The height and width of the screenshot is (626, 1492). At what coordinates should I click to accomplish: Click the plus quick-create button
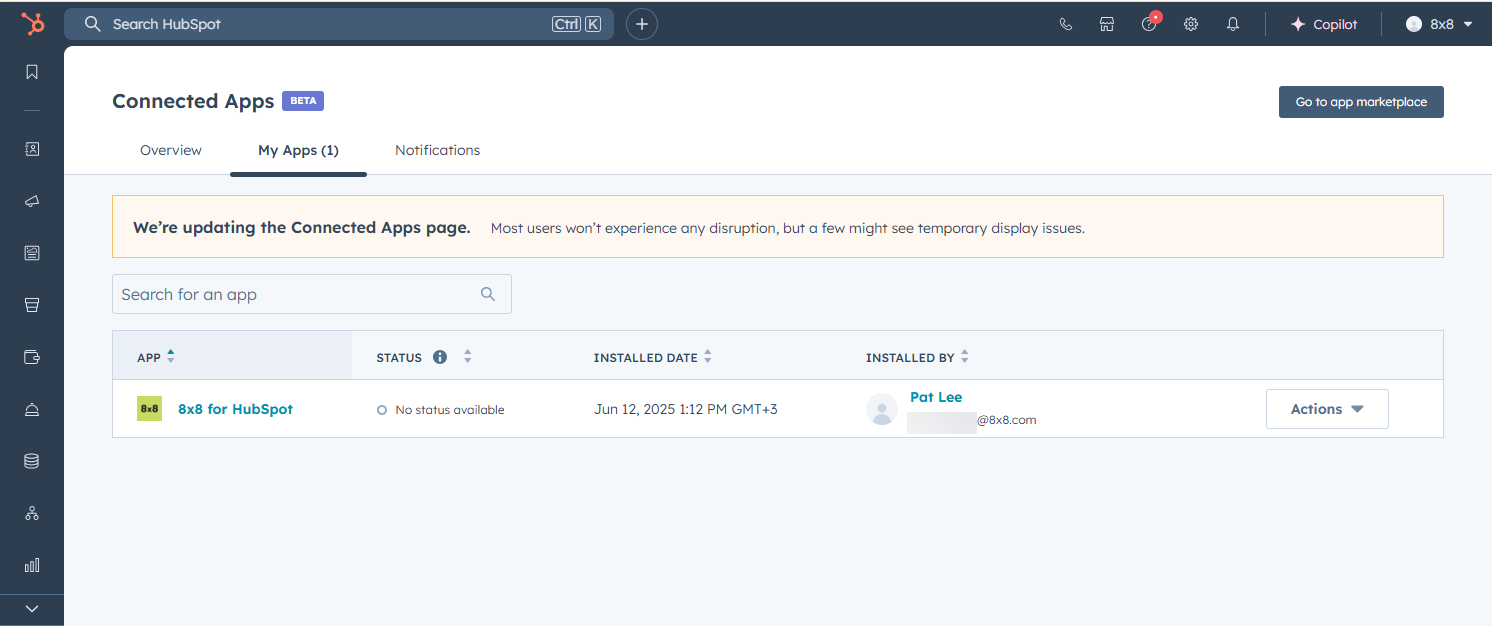click(x=642, y=24)
